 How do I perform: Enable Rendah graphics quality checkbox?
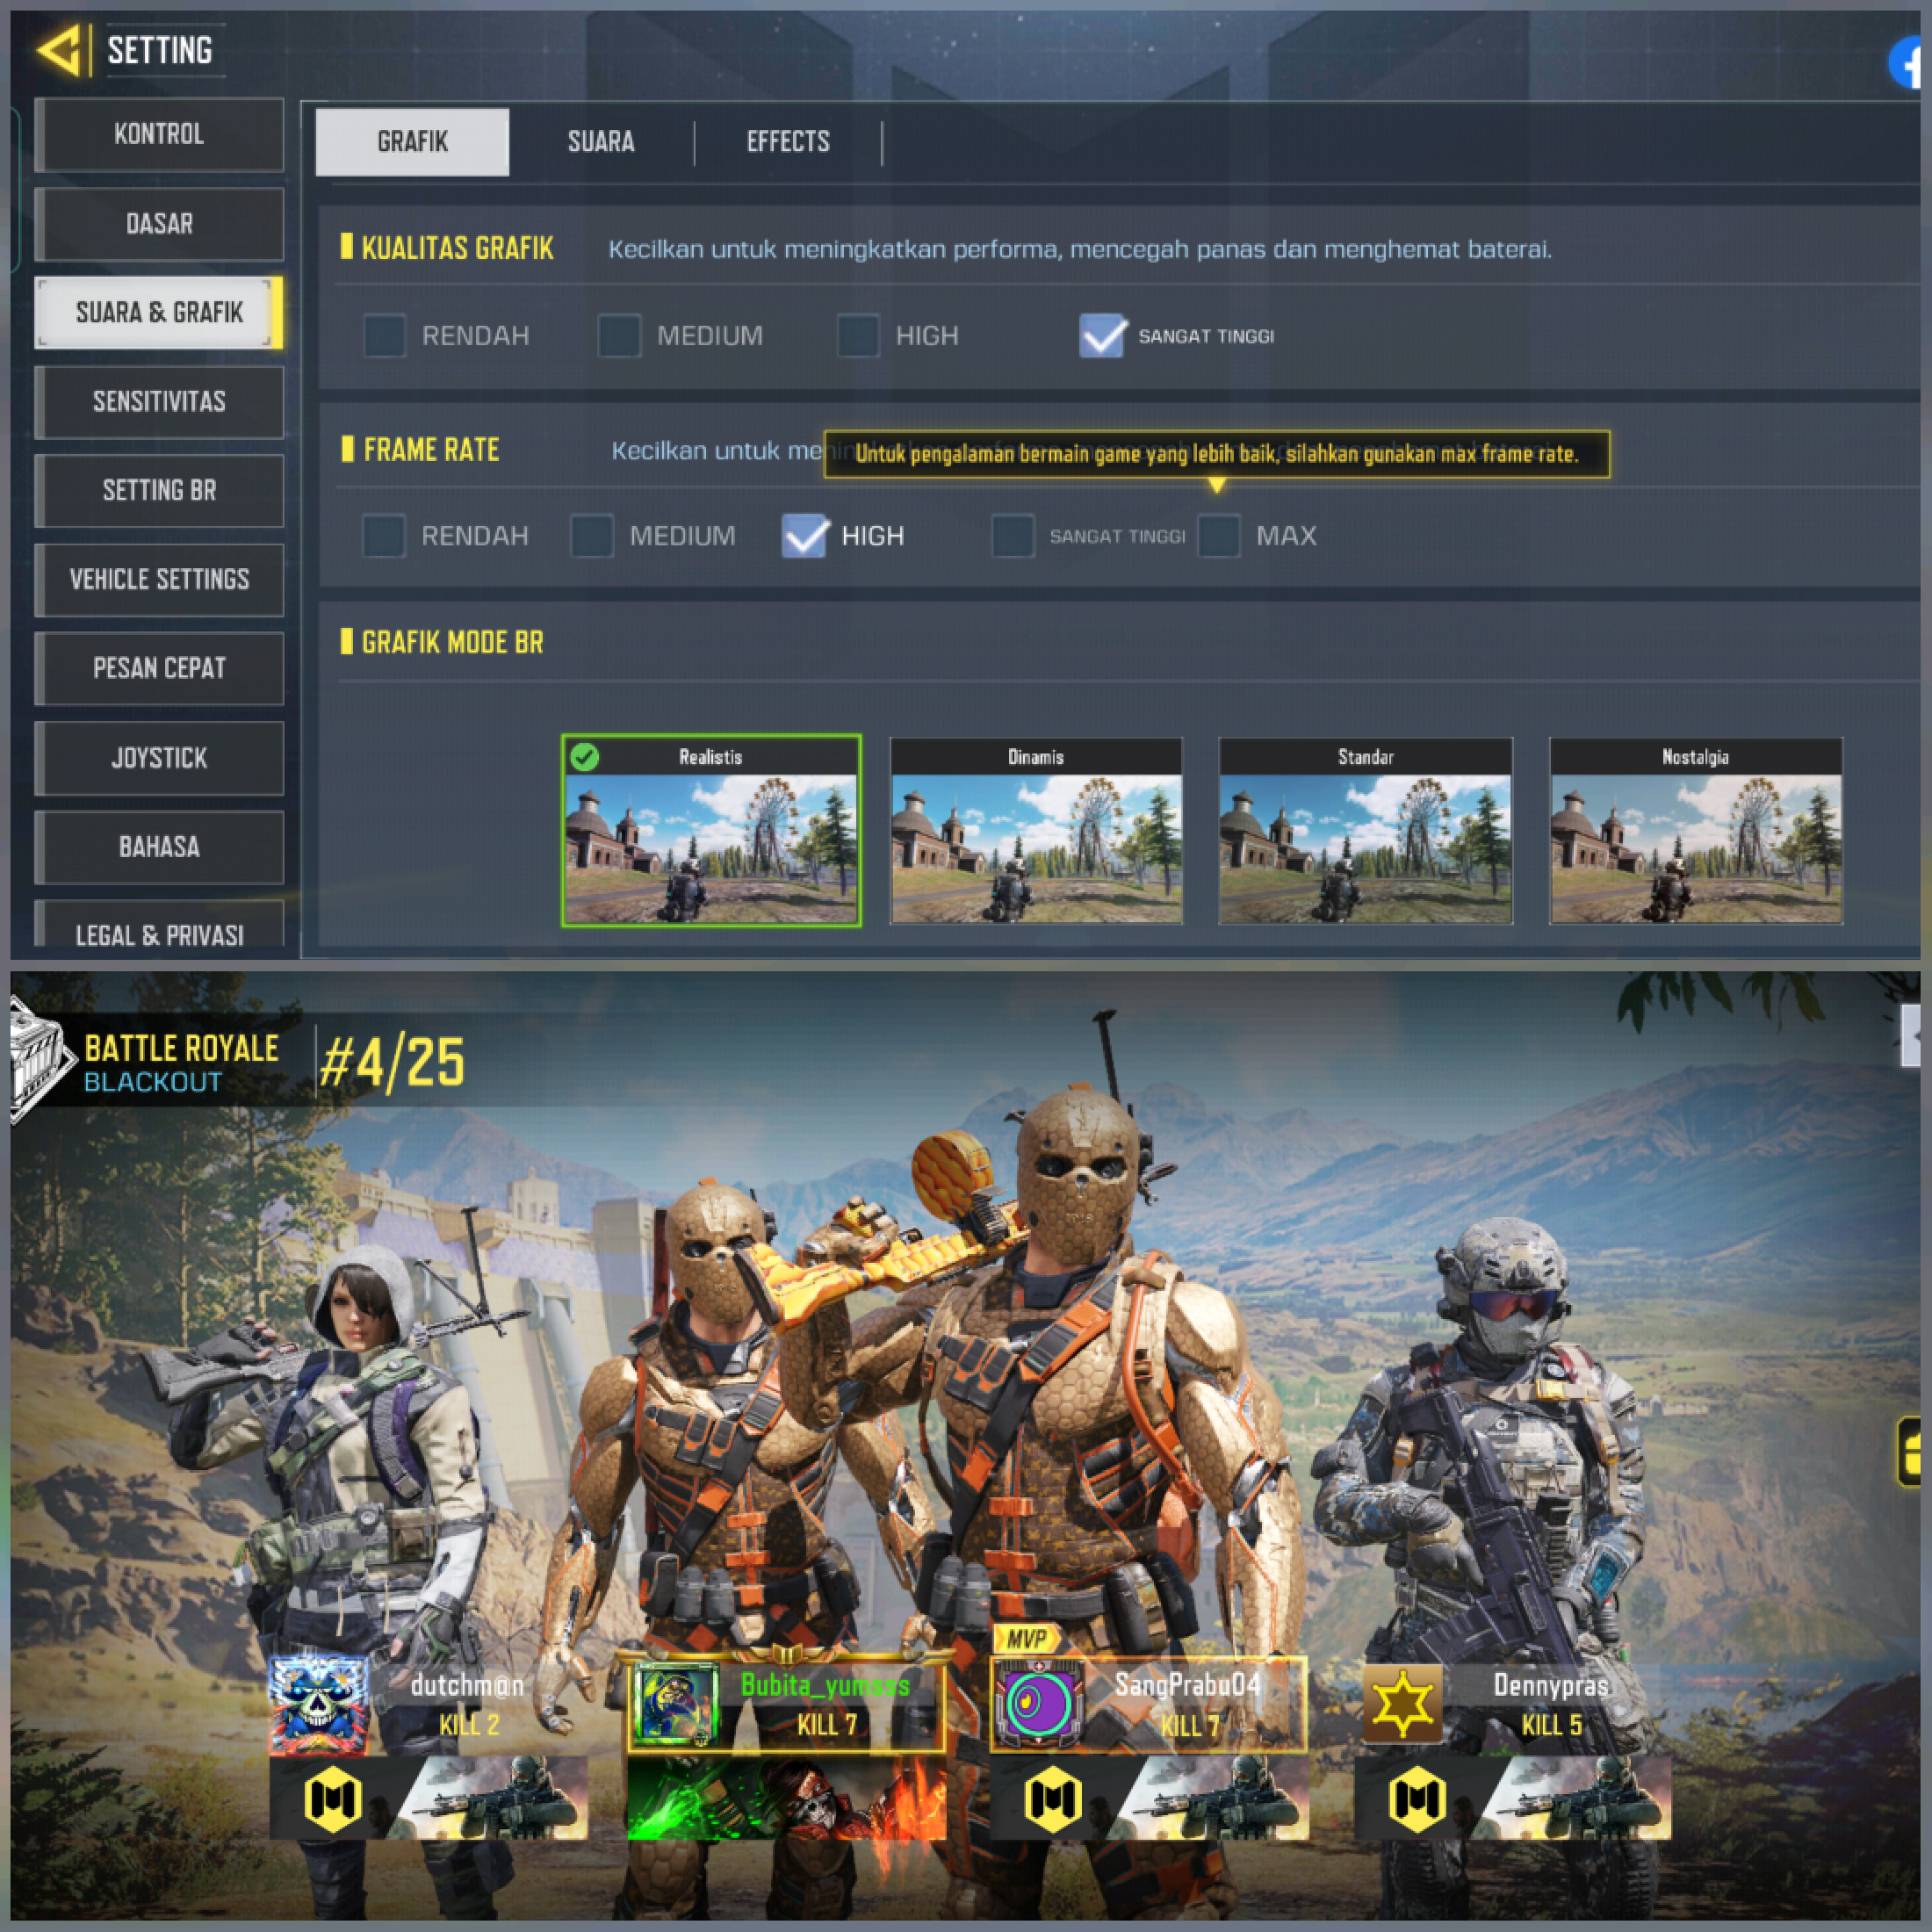[384, 336]
